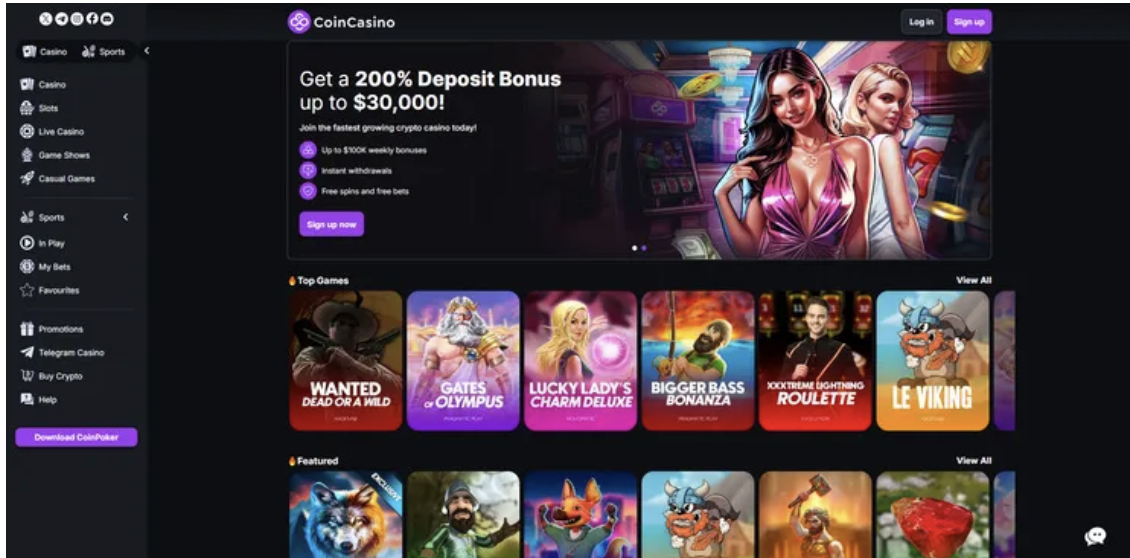Viewport: 1130px width, 558px height.
Task: Select the first banner carousel dot
Action: (634, 247)
